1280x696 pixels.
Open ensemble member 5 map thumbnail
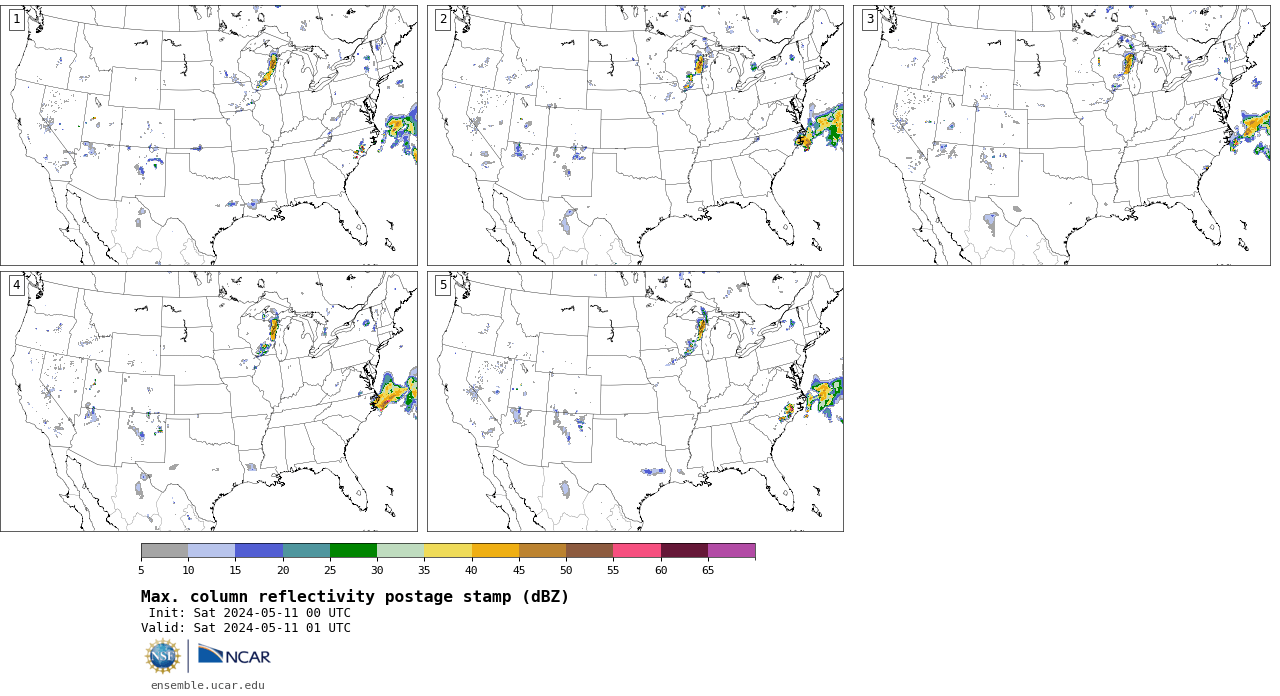[x=635, y=401]
